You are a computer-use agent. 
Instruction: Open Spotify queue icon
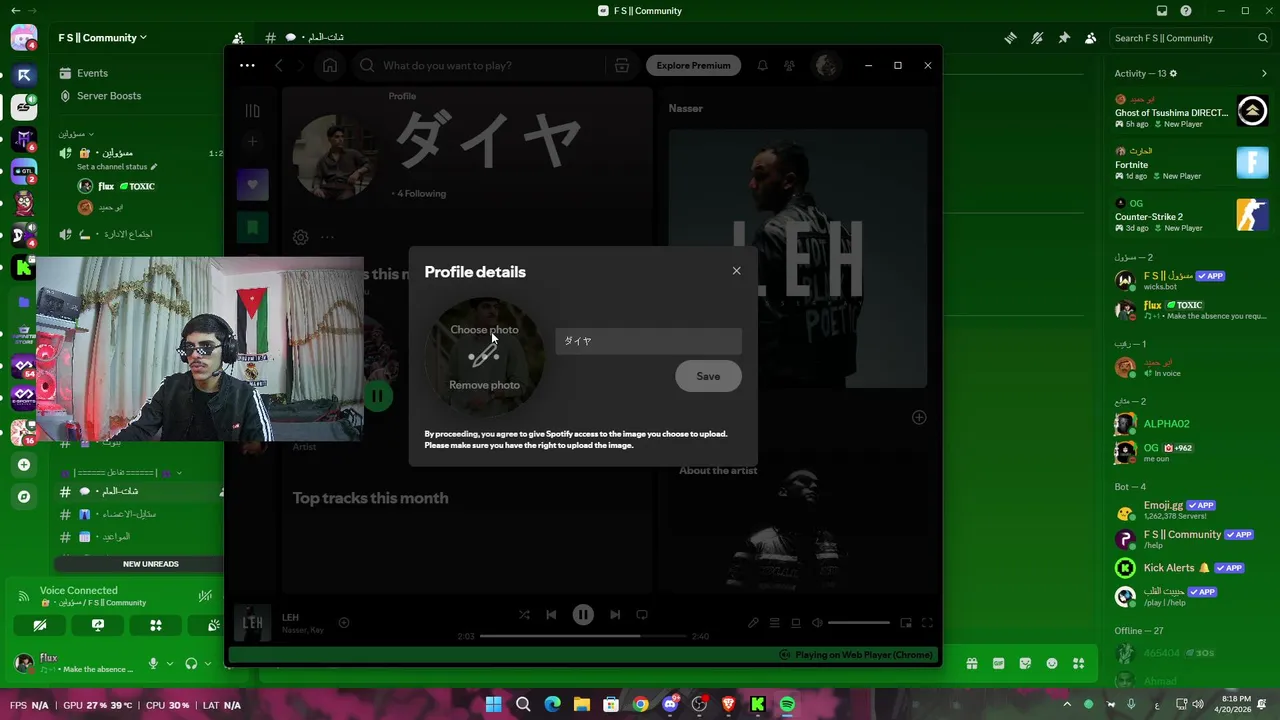[x=774, y=623]
